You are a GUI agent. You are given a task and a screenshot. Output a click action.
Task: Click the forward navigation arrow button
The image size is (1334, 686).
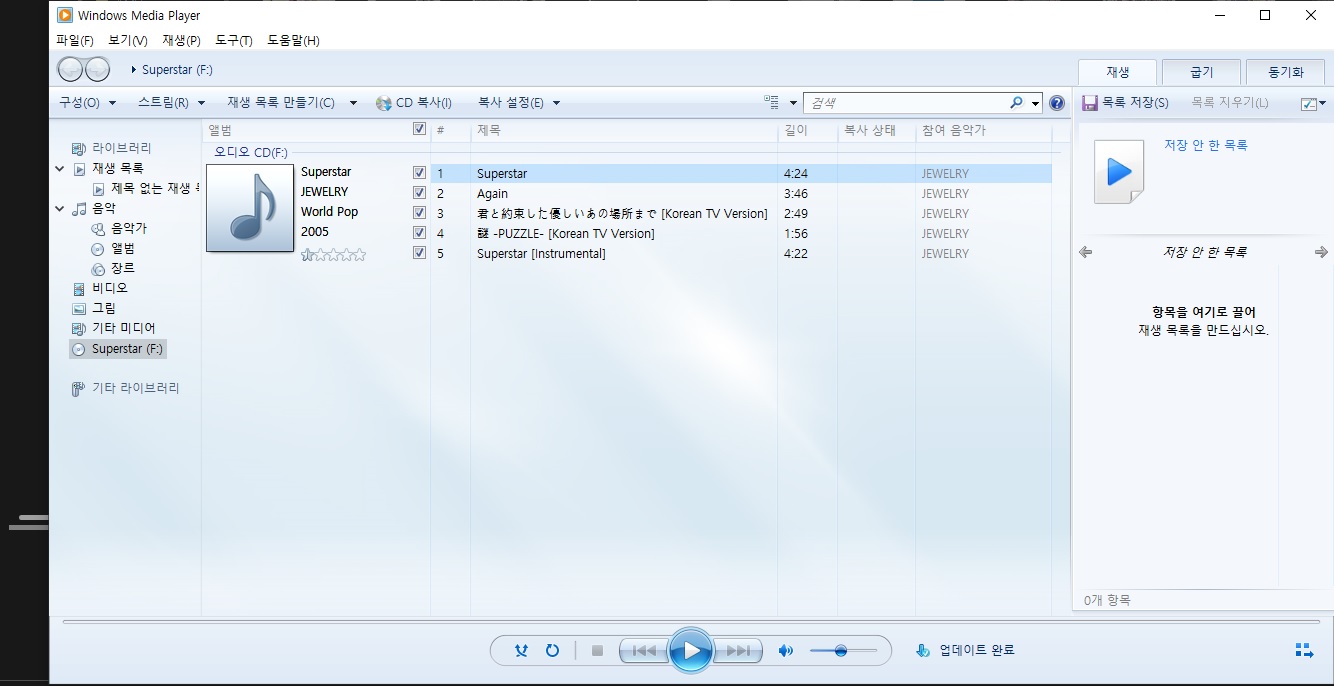coord(97,69)
